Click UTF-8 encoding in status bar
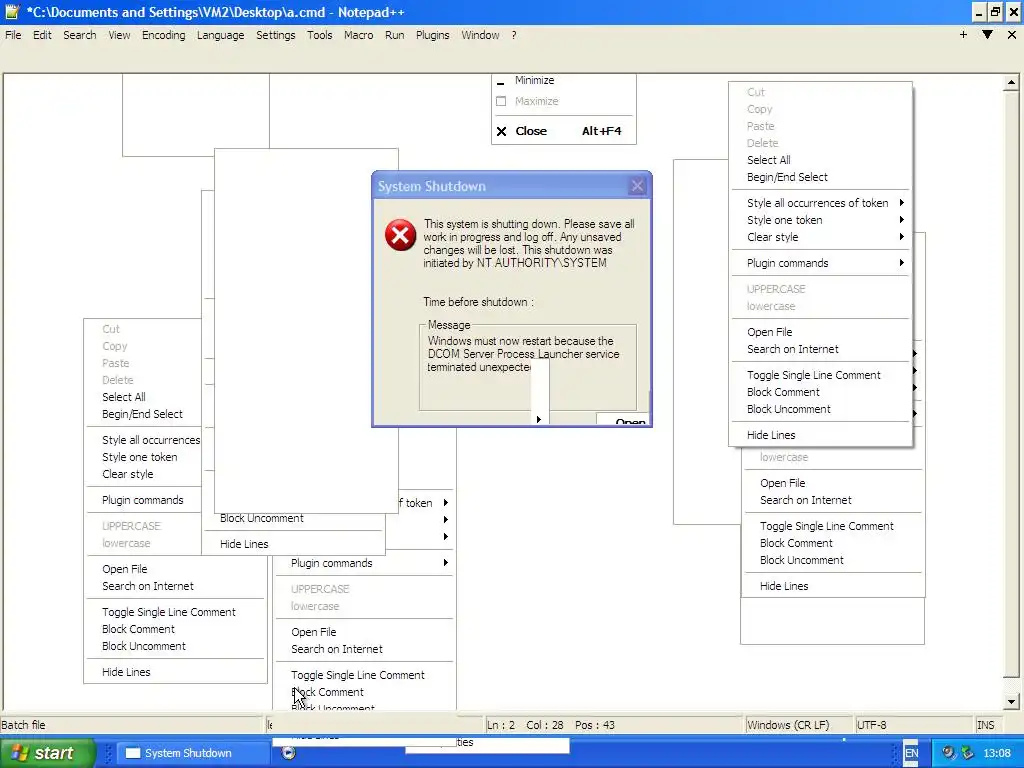 click(x=914, y=725)
